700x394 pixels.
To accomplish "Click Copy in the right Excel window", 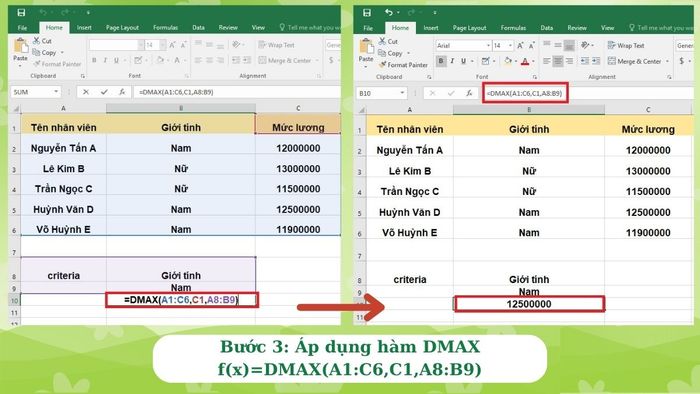I will (391, 53).
